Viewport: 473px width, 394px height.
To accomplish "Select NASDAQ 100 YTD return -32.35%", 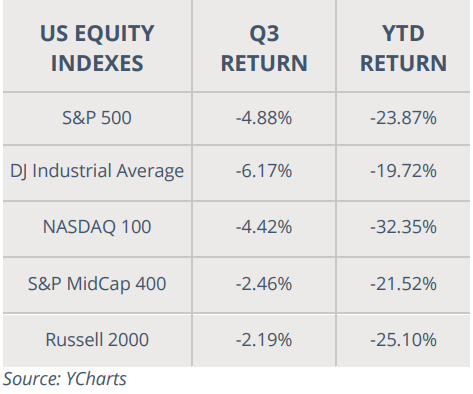I will (403, 227).
